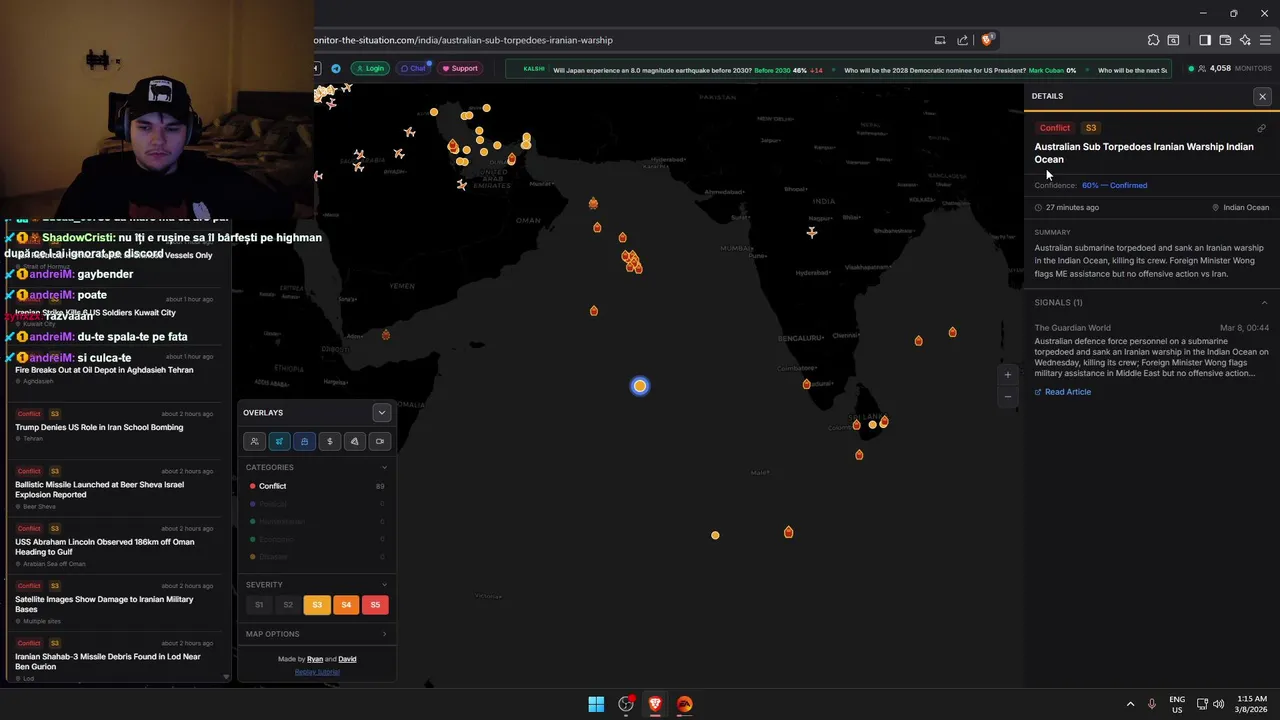The height and width of the screenshot is (720, 1280).
Task: Open Ryan's credit link
Action: pyautogui.click(x=315, y=659)
